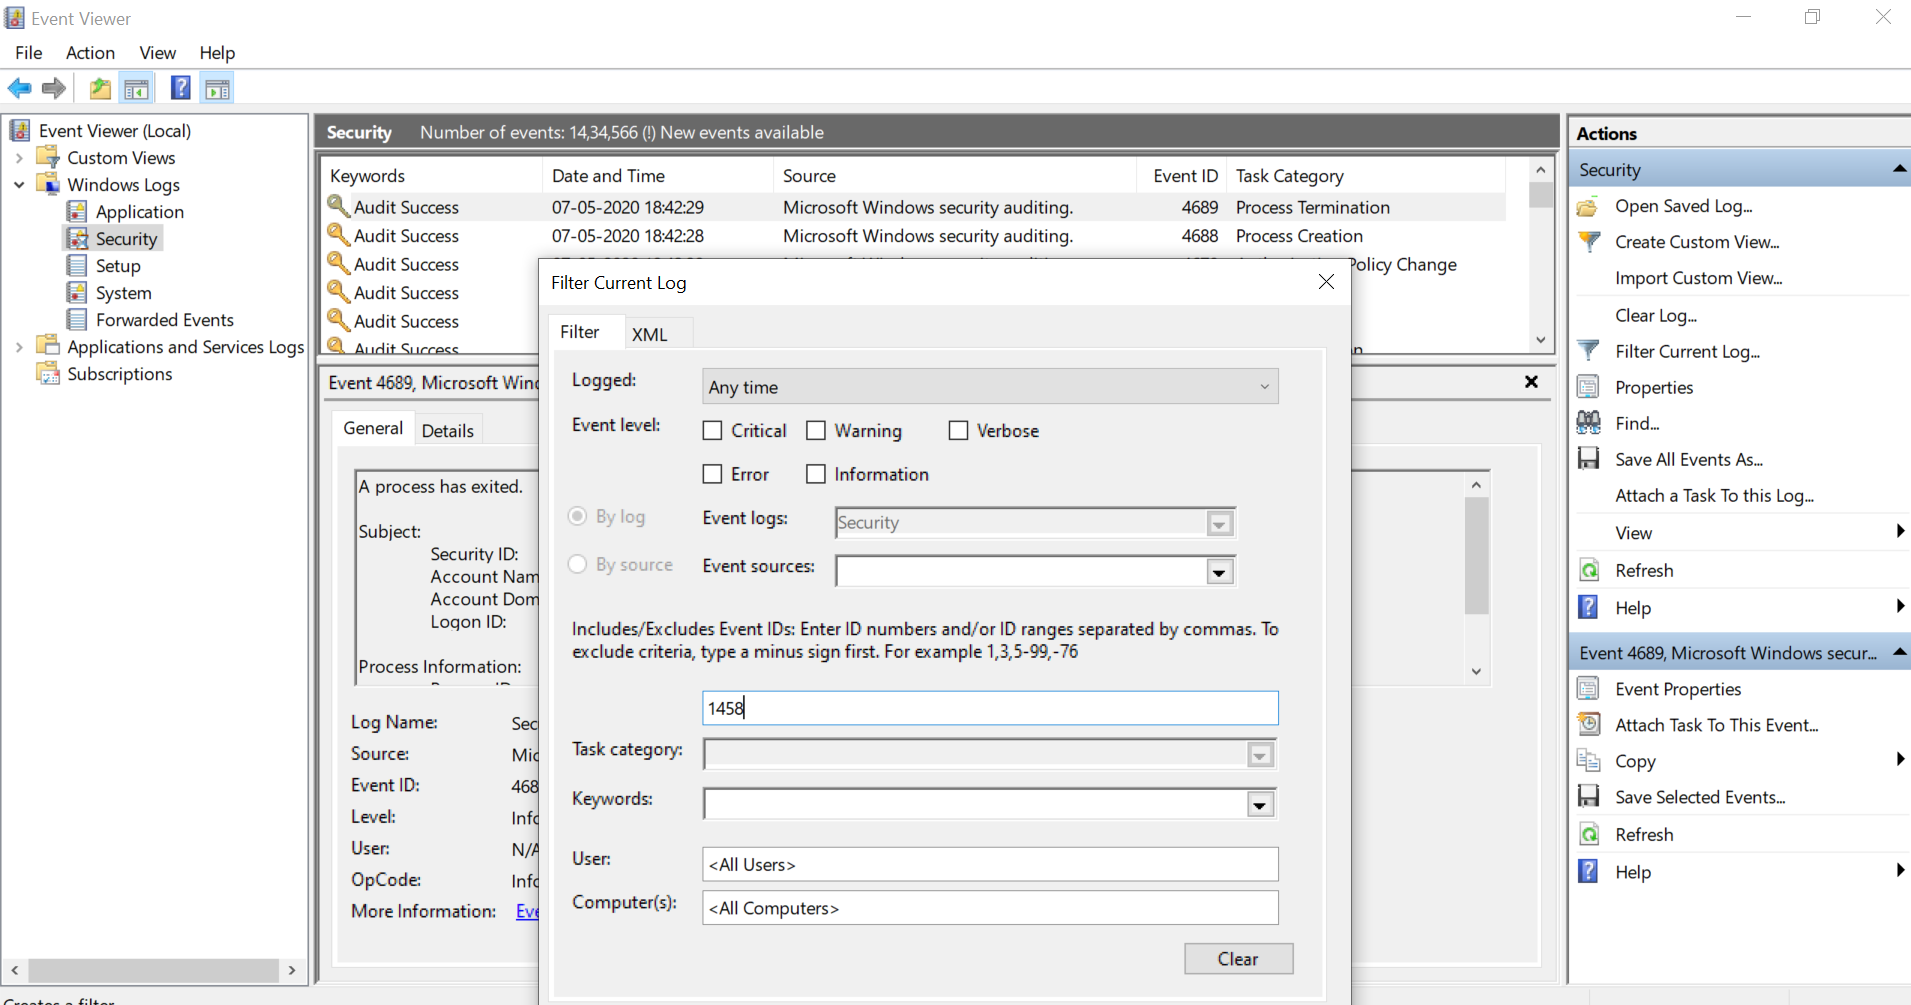The height and width of the screenshot is (1005, 1911).
Task: Click the Filter Current Log funnel icon
Action: [x=1588, y=351]
